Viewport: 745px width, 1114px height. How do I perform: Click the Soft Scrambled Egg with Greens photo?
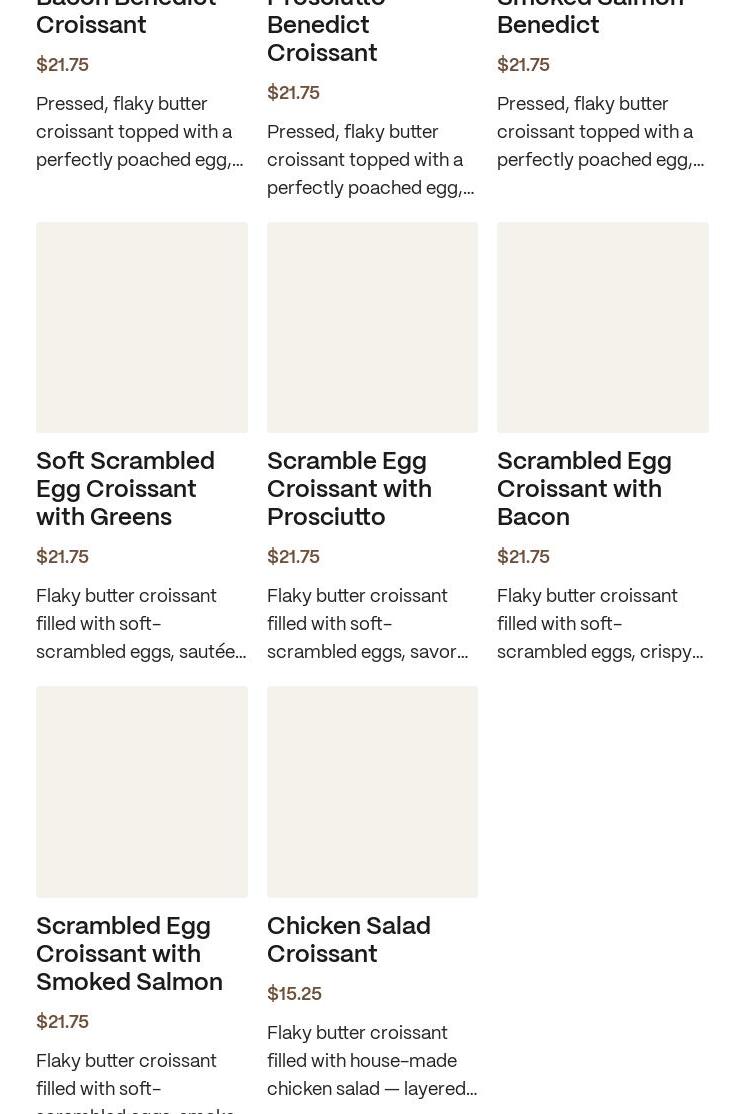click(141, 327)
